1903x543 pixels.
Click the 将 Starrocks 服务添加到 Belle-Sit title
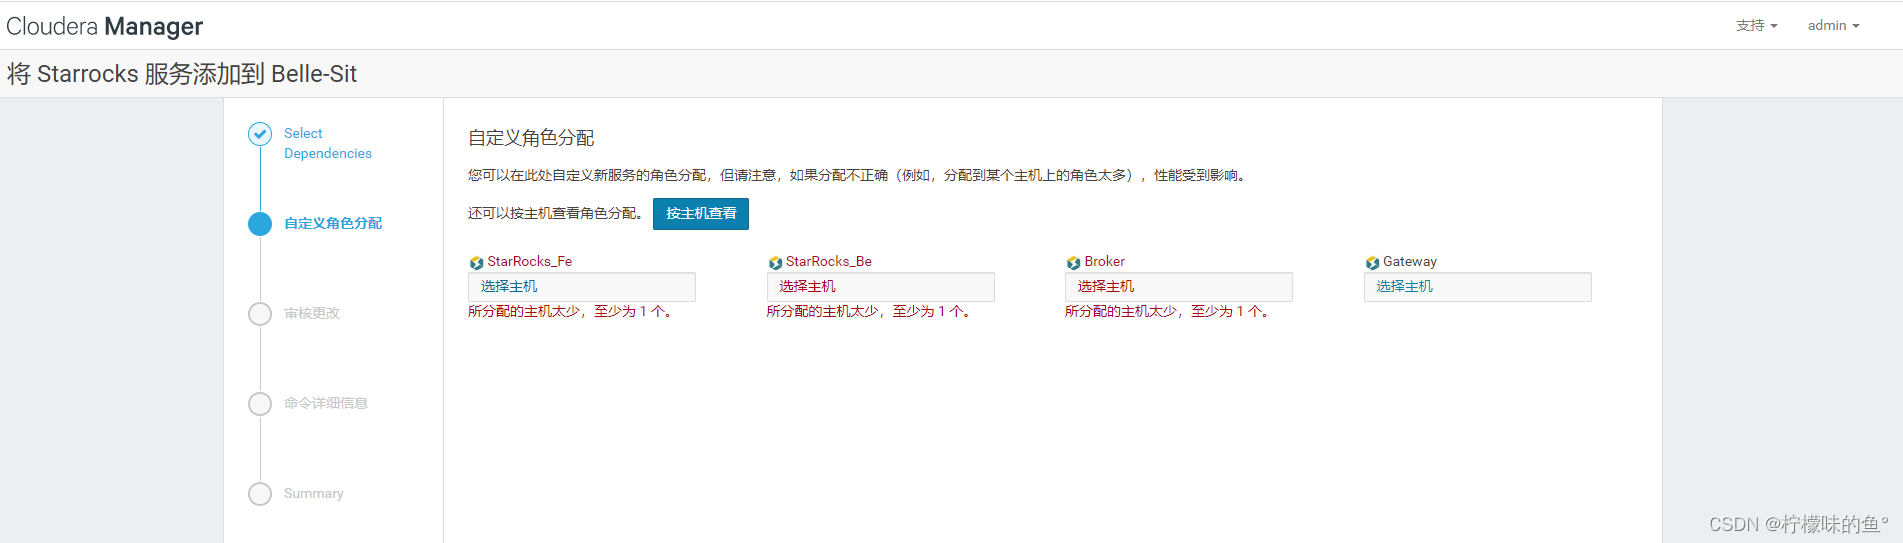tap(182, 74)
